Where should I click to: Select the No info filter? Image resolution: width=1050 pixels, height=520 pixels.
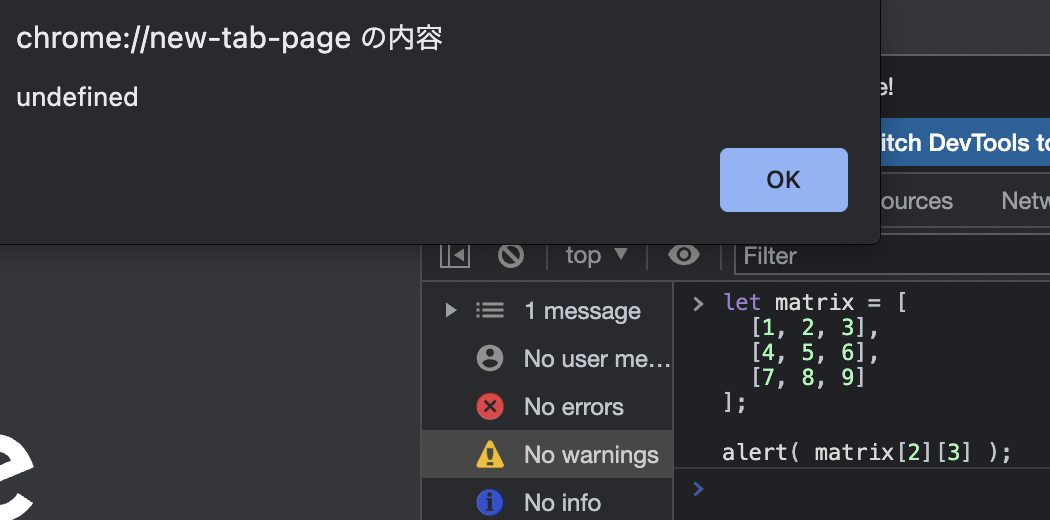click(x=547, y=502)
